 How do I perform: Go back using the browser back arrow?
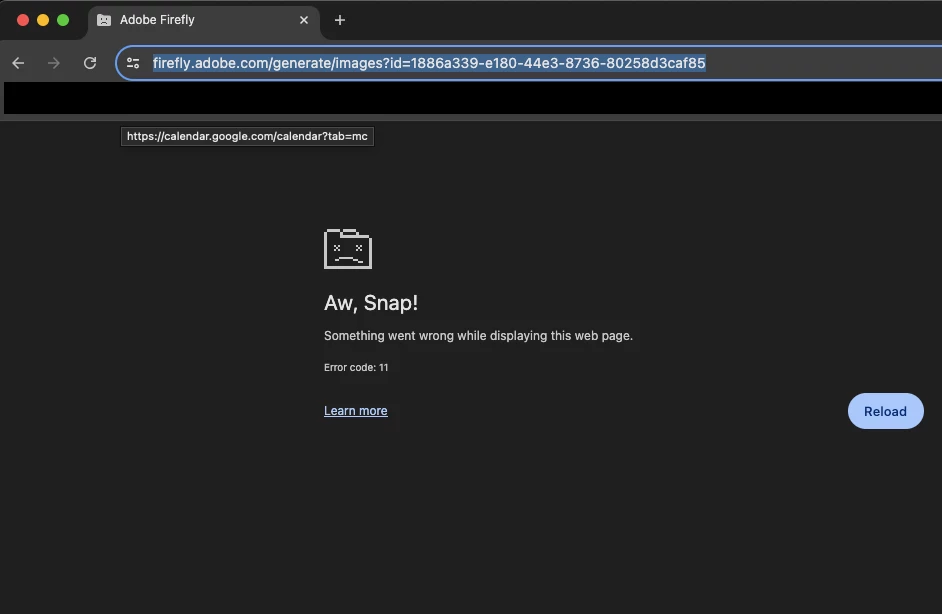click(x=18, y=63)
